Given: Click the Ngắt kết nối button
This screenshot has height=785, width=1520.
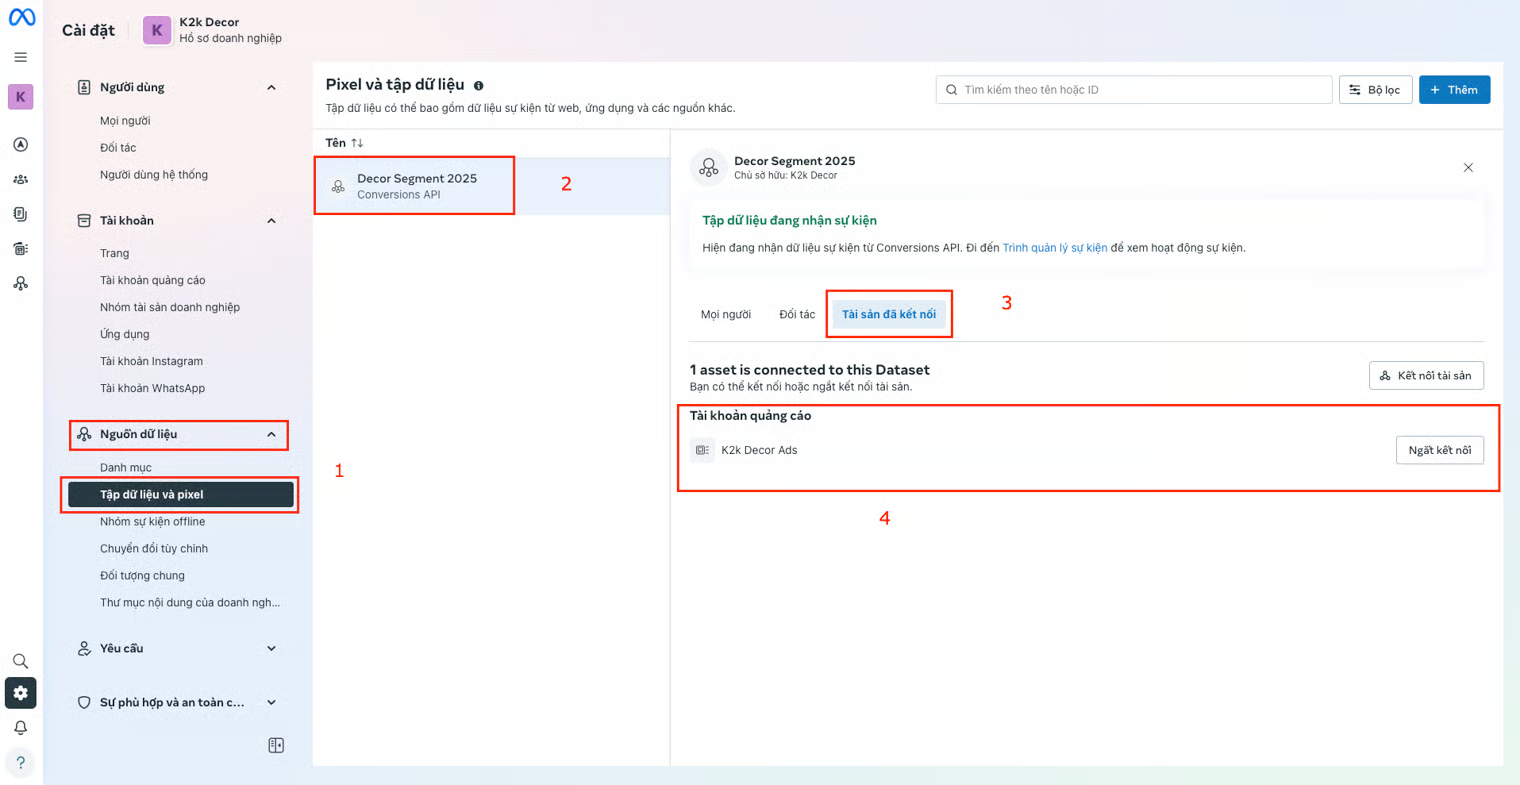Looking at the screenshot, I should pyautogui.click(x=1439, y=450).
